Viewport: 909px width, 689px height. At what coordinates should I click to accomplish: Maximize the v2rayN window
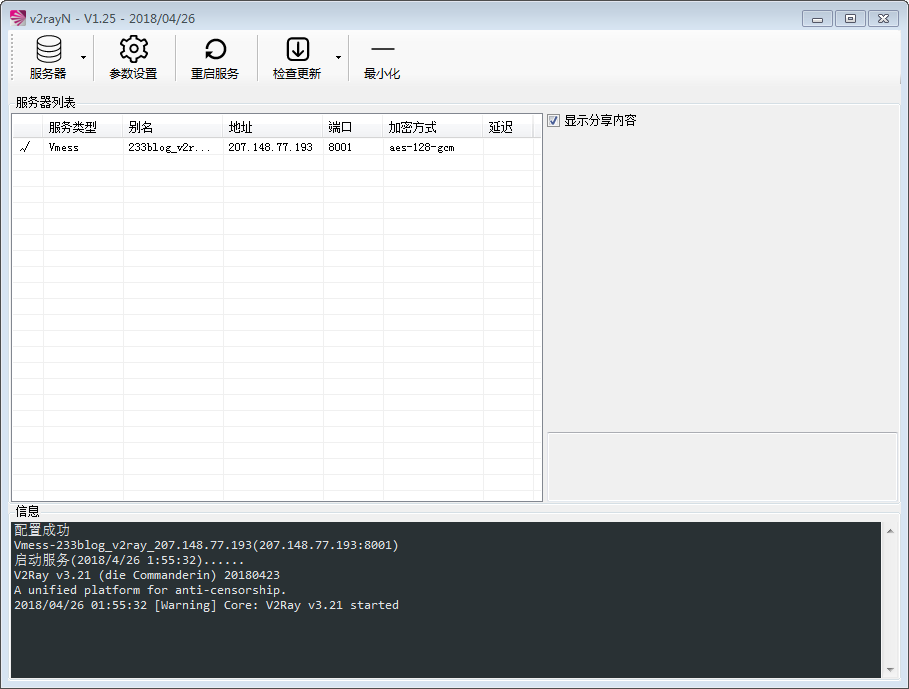tap(850, 19)
